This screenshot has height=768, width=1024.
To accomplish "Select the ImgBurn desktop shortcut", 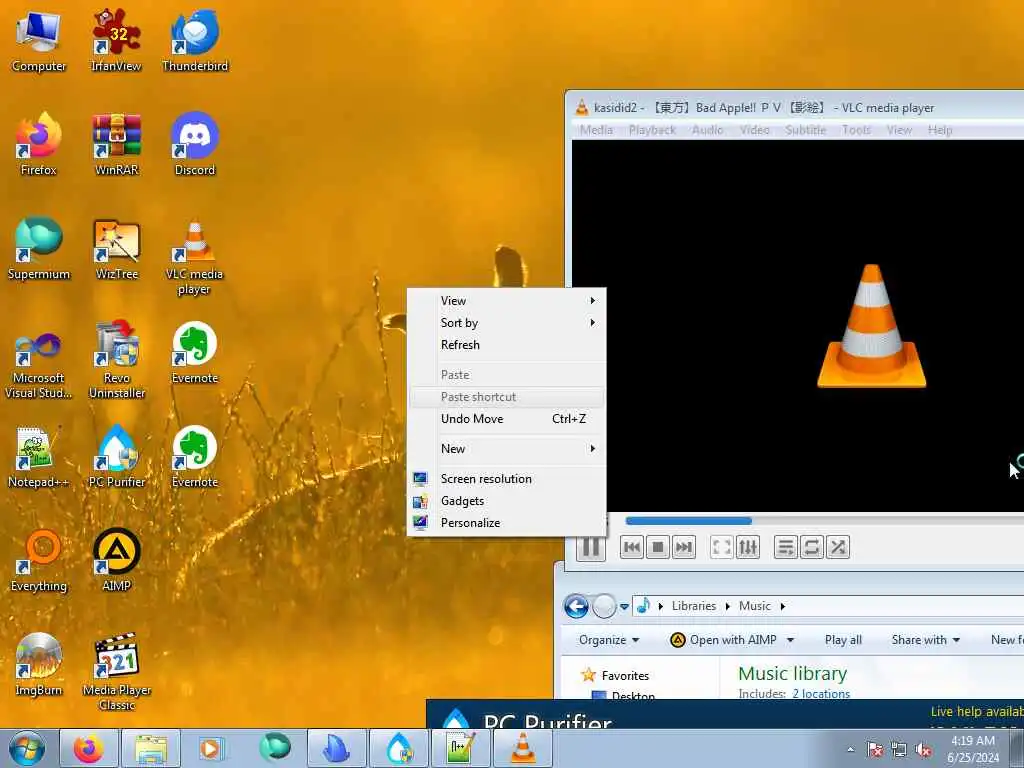I will tap(39, 665).
